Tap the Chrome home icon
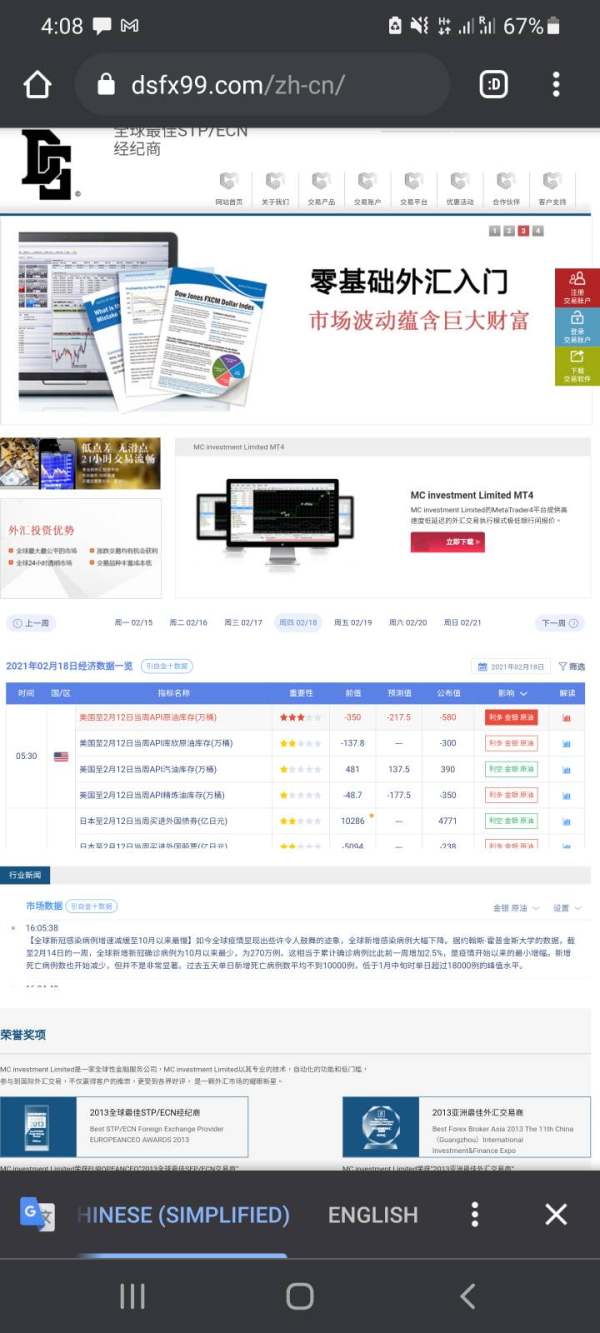600x1333 pixels. tap(37, 85)
